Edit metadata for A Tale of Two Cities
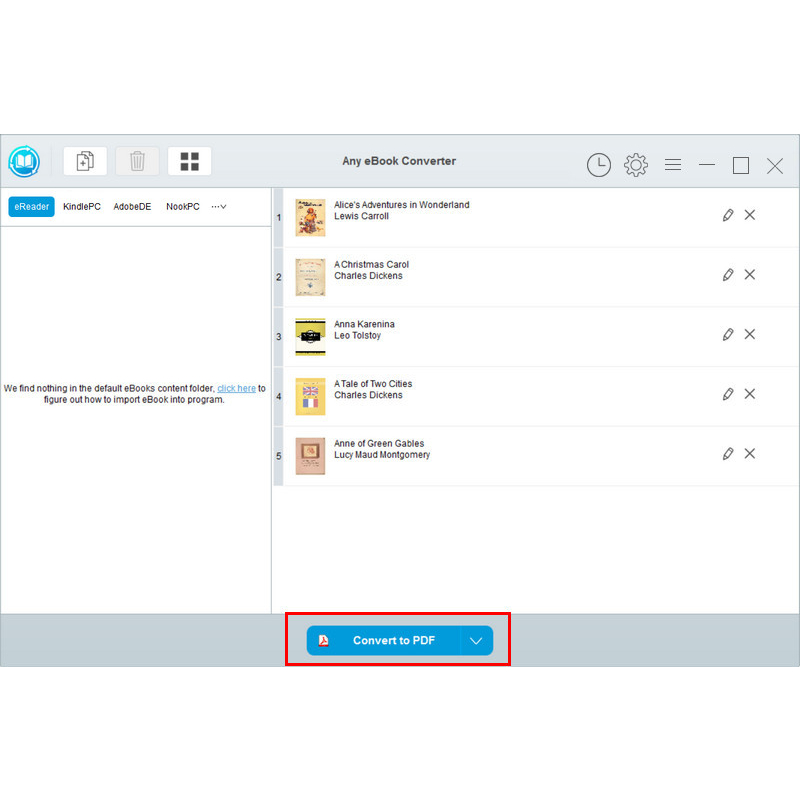This screenshot has height=800, width=800. coord(728,394)
